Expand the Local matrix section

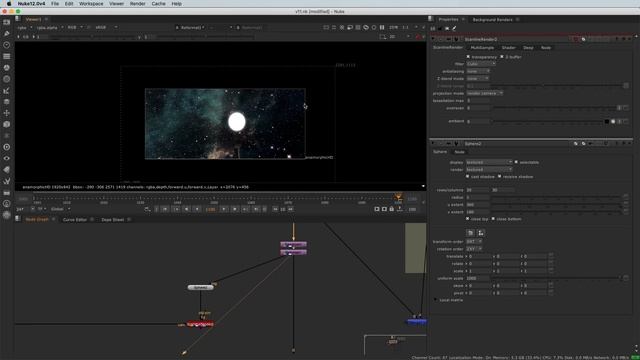[x=436, y=300]
